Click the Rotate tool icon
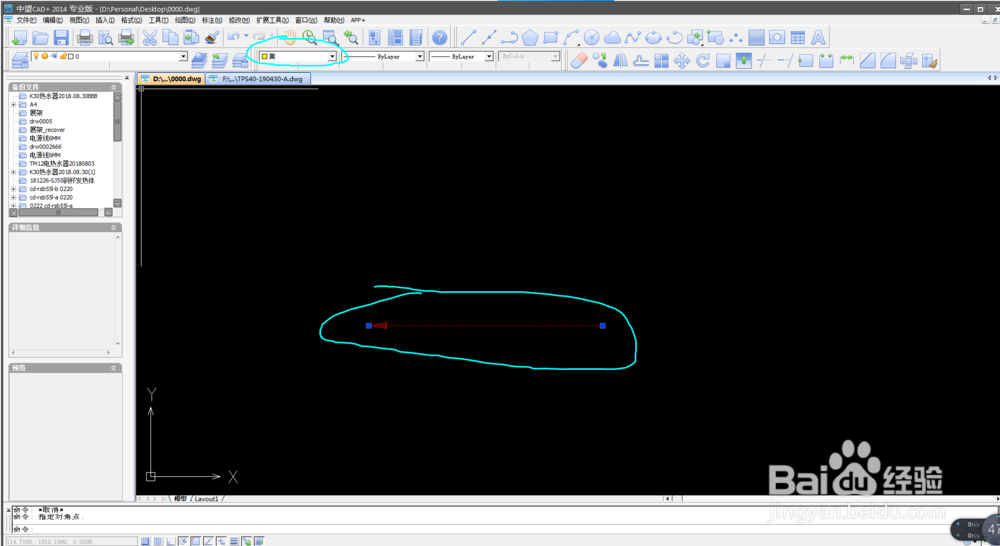This screenshot has height=546, width=1000. (x=703, y=61)
